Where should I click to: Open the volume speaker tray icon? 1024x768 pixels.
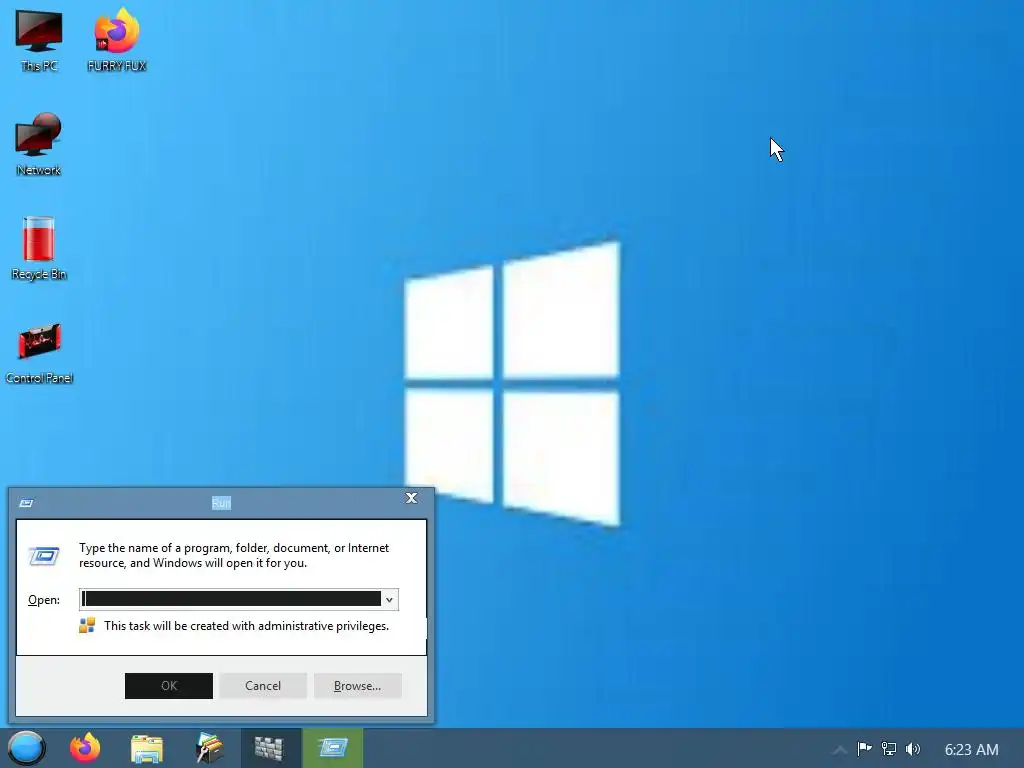(913, 748)
